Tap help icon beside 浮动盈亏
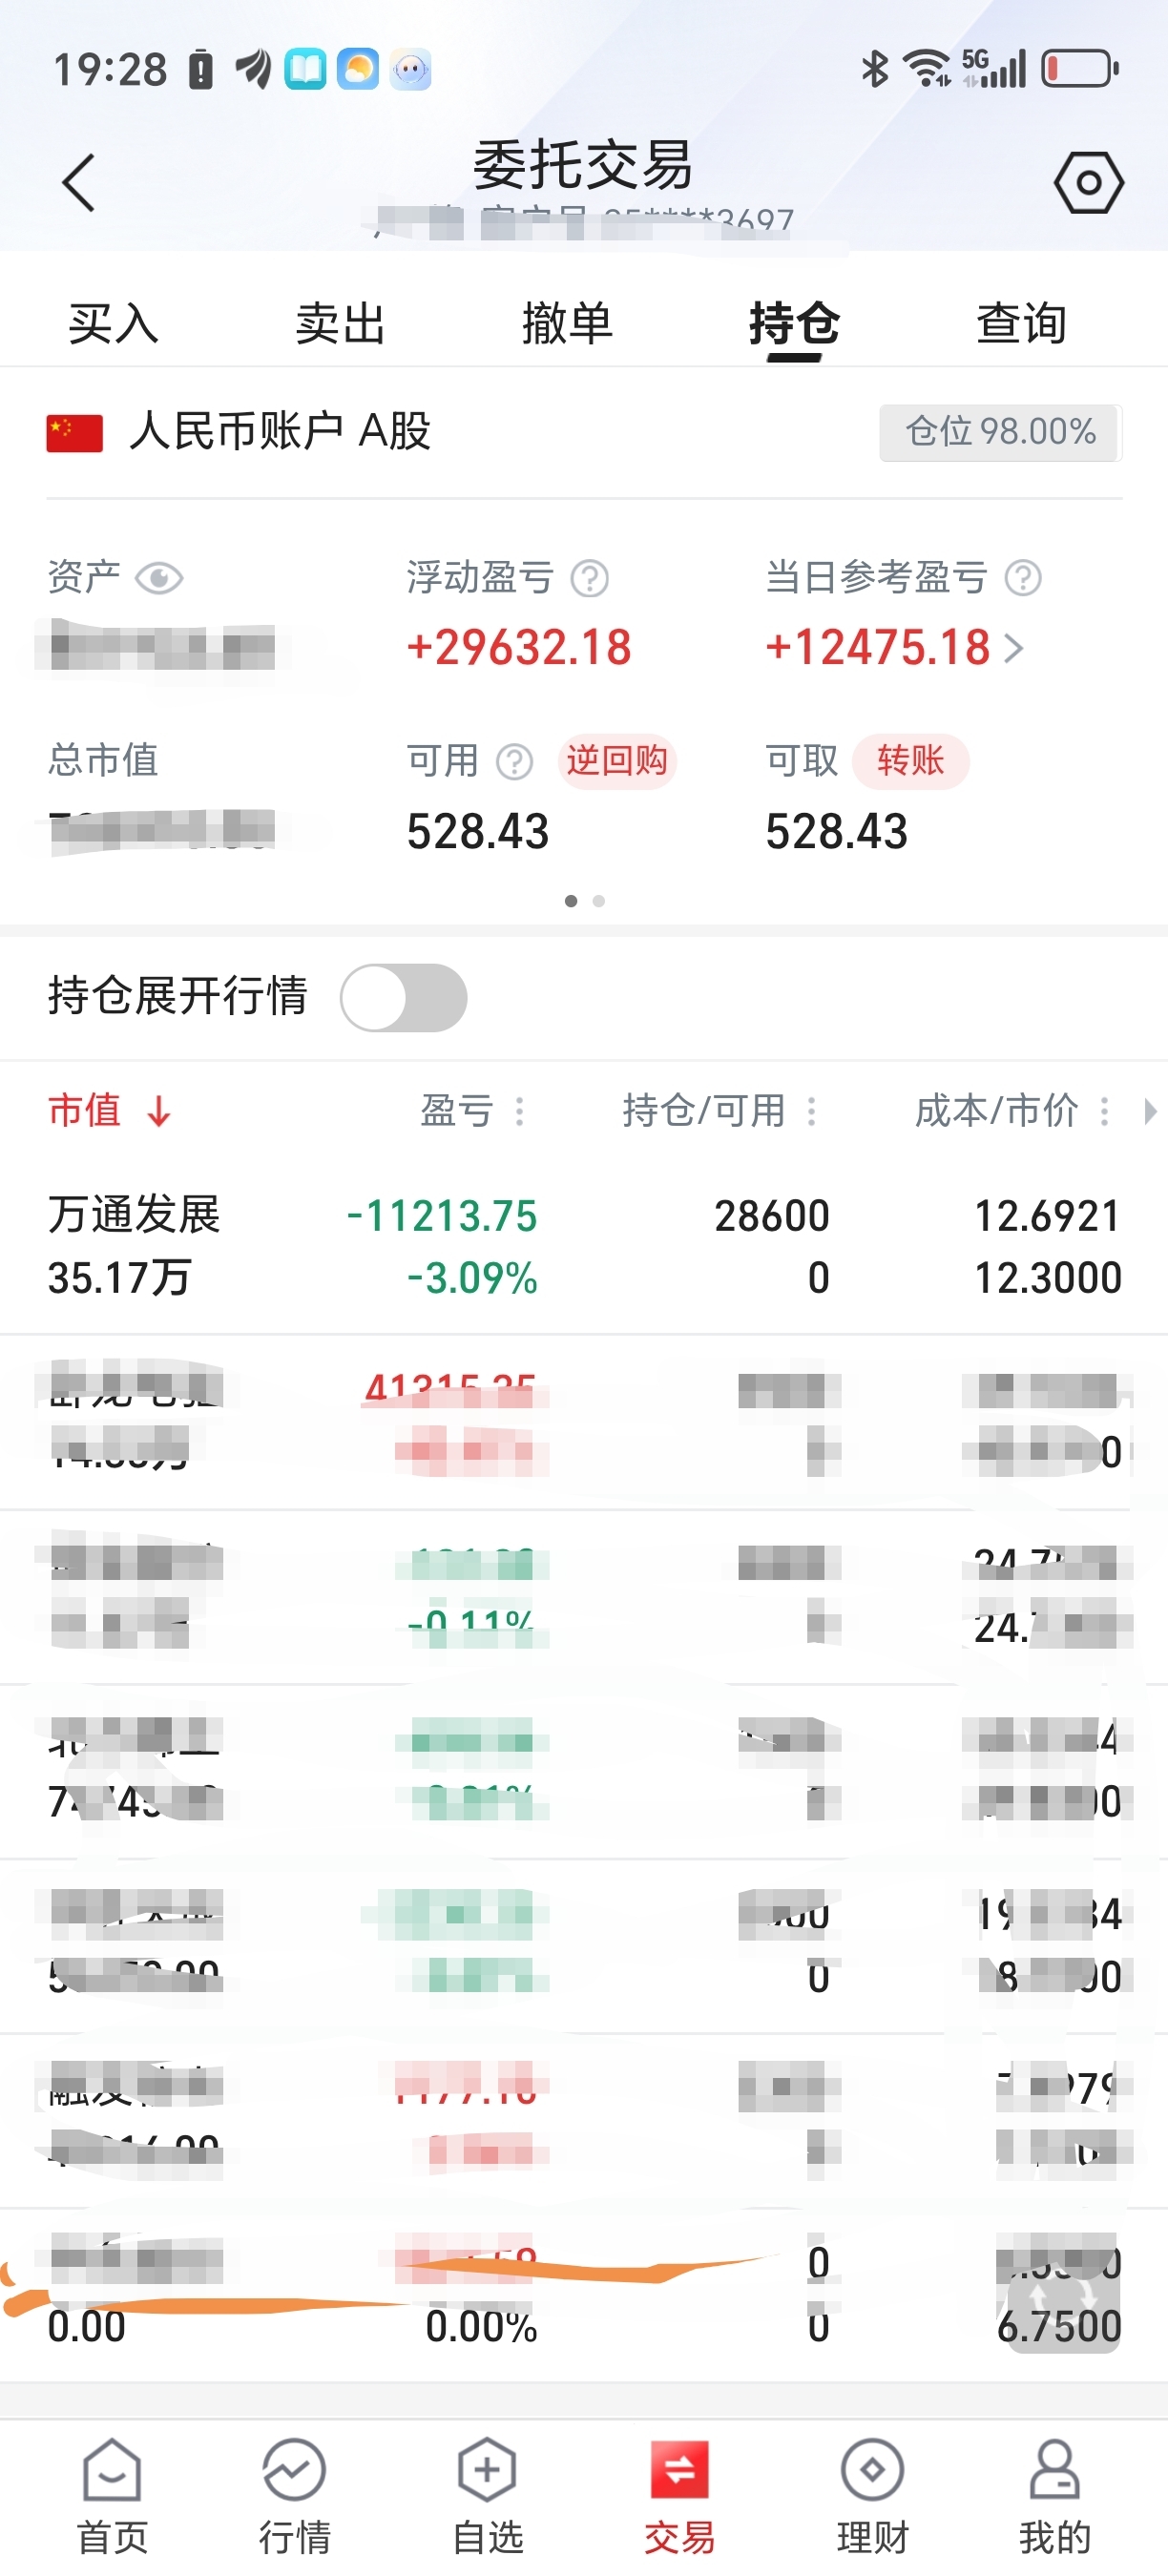Image resolution: width=1168 pixels, height=2576 pixels. pyautogui.click(x=589, y=578)
